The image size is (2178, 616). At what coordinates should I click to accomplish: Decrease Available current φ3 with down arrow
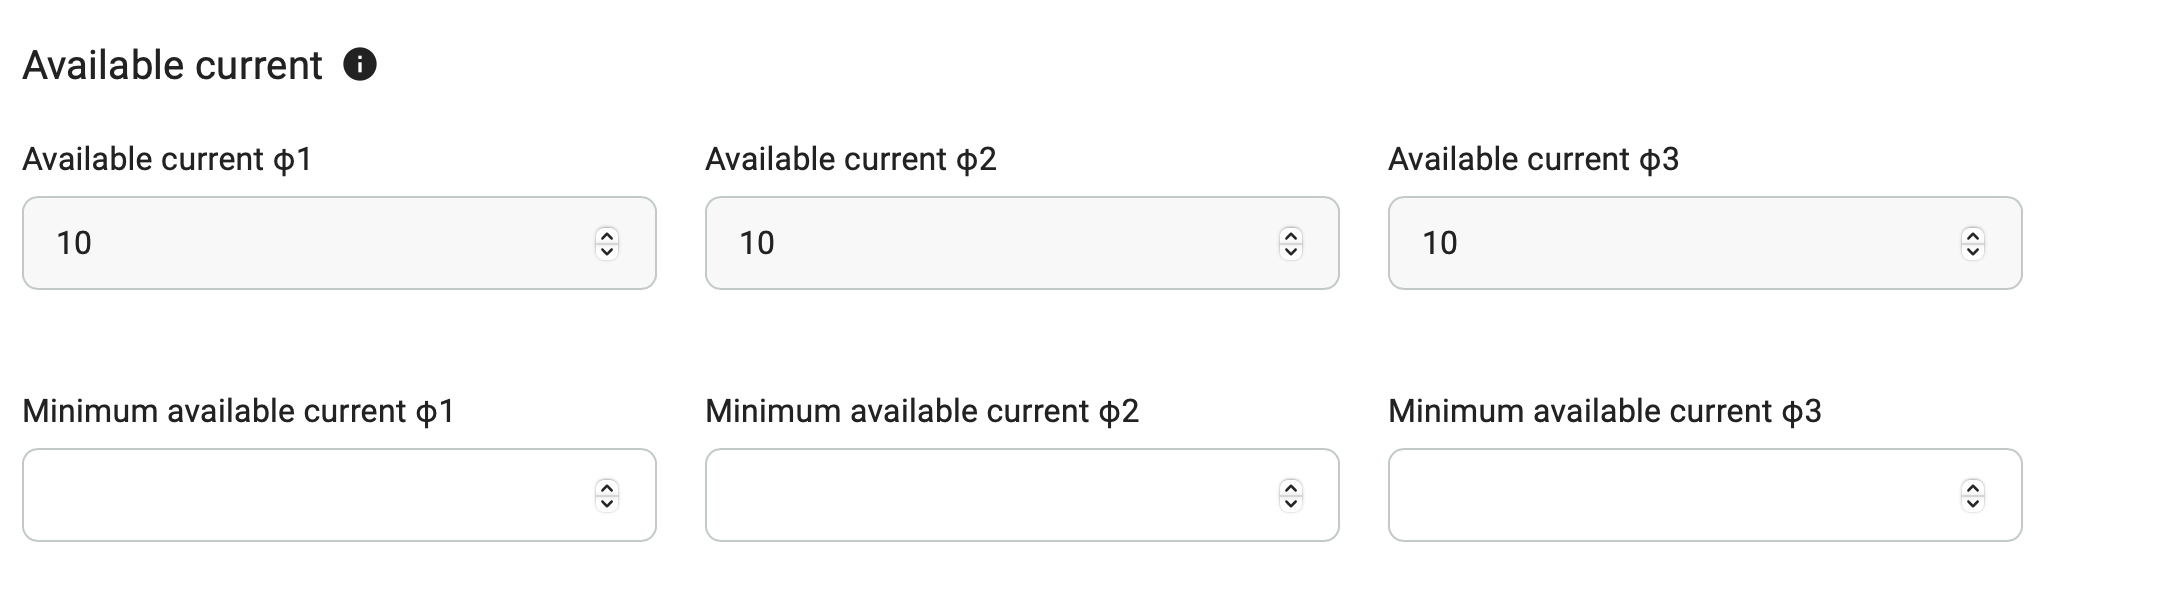click(1973, 251)
